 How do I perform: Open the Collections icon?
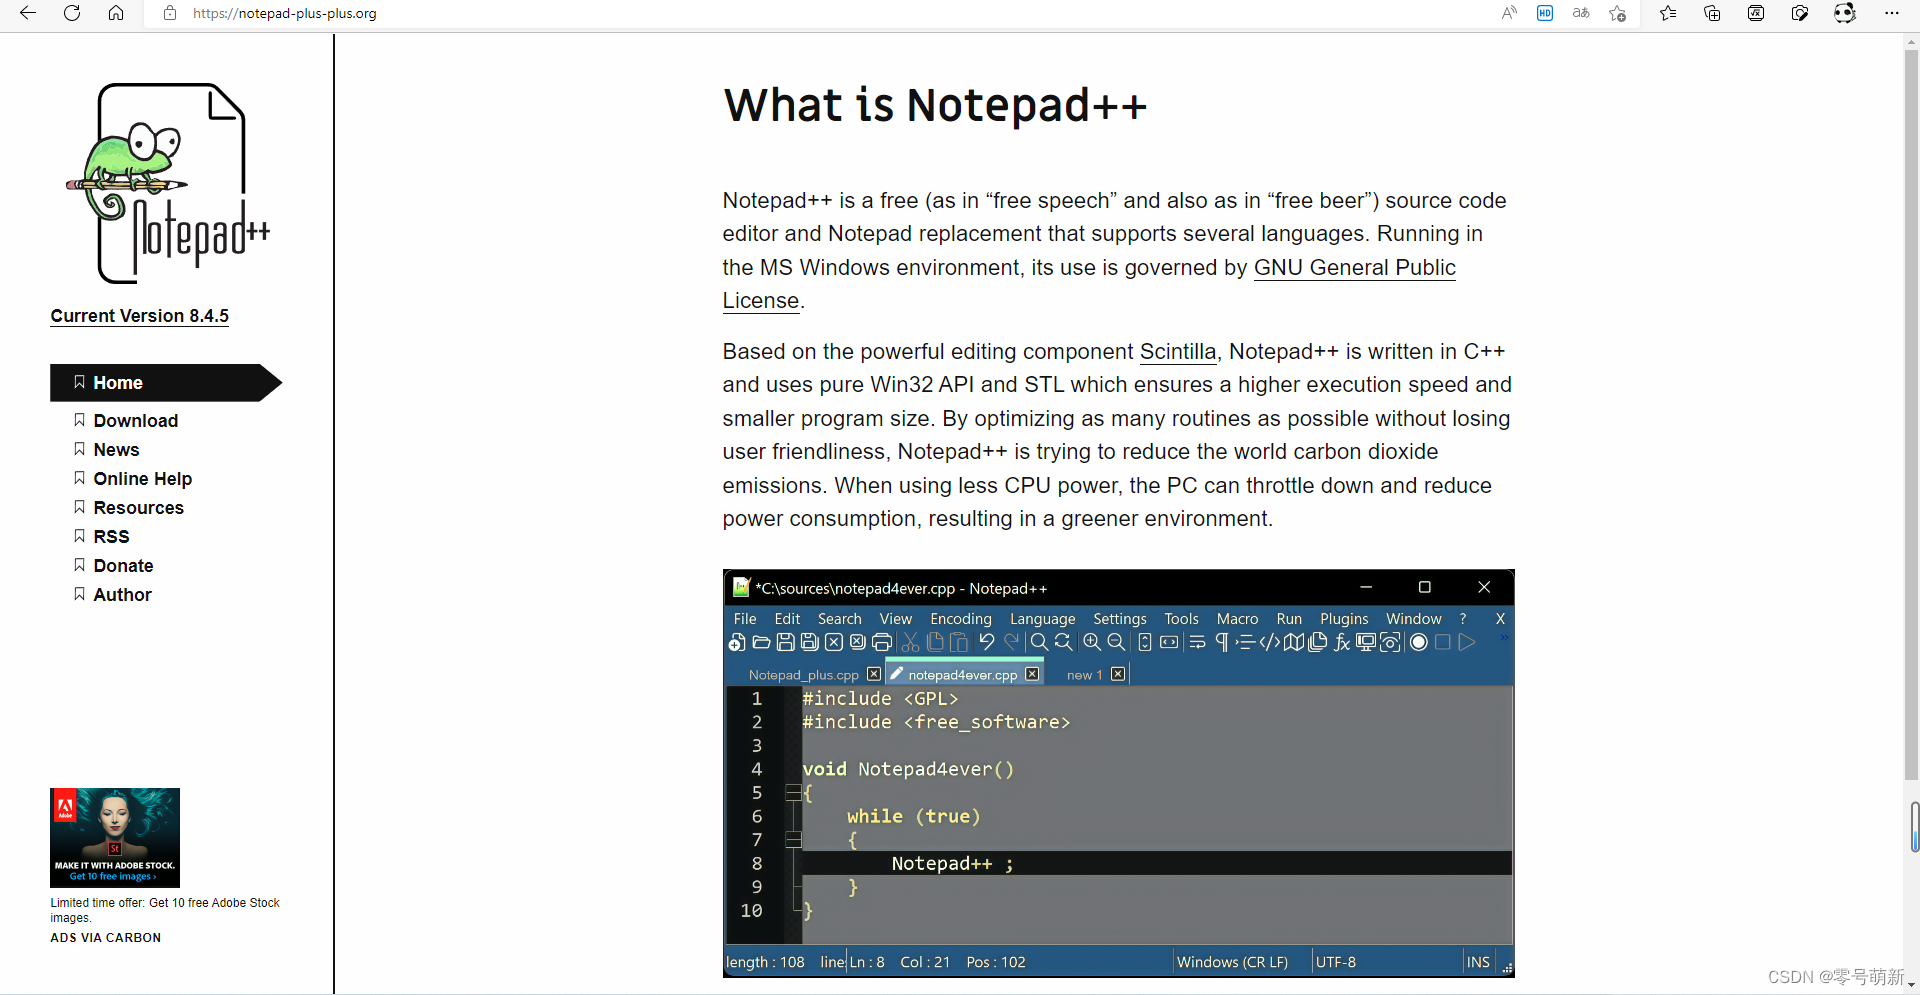(x=1712, y=13)
